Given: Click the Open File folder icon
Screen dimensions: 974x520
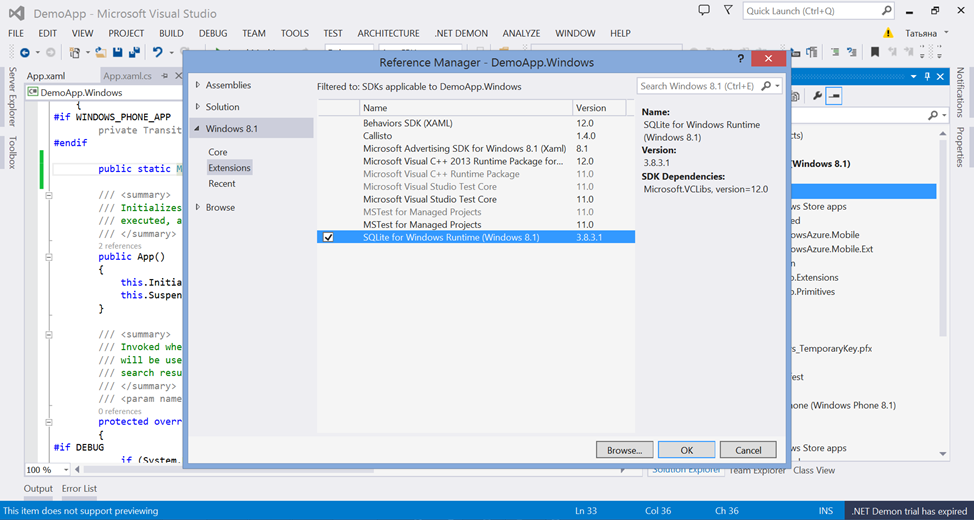Looking at the screenshot, I should [x=101, y=53].
